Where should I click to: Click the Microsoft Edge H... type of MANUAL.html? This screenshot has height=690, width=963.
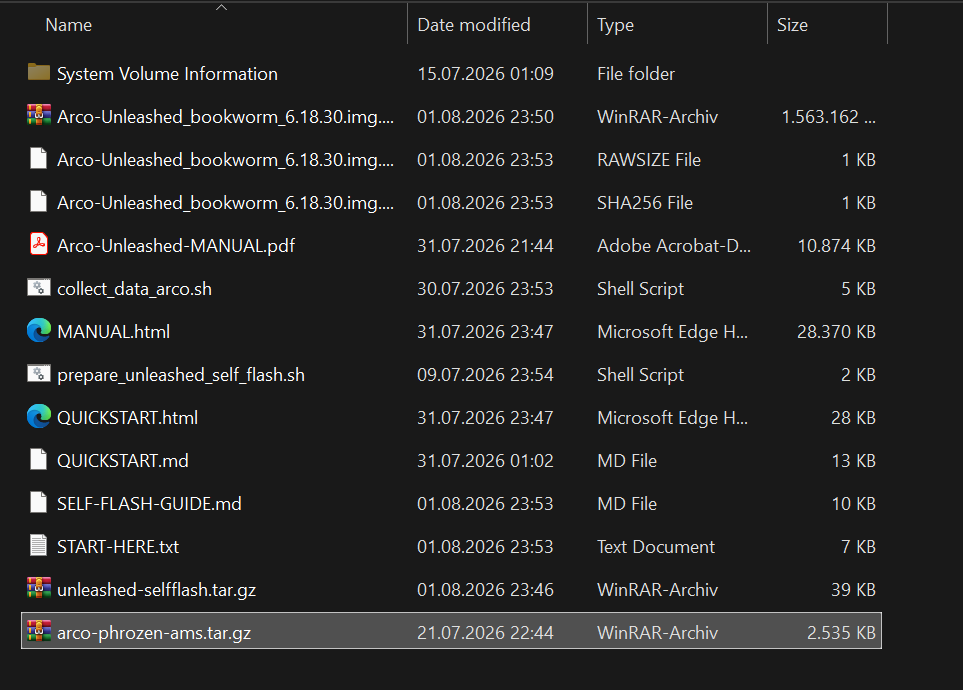click(x=673, y=332)
